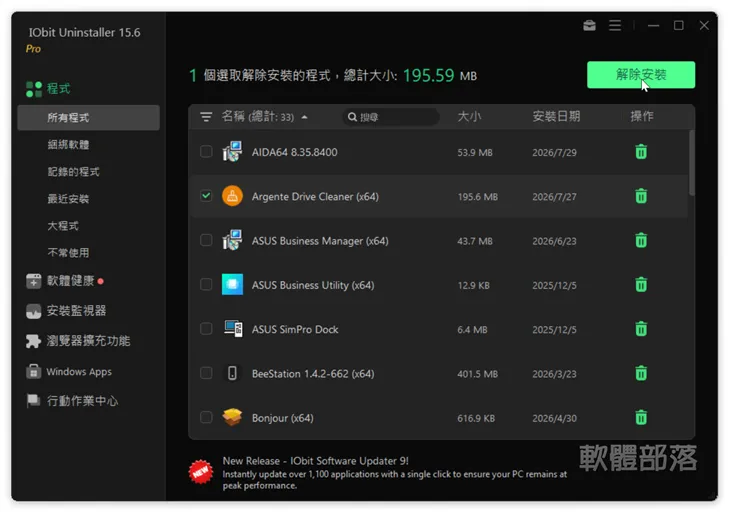Screen dimensions: 729x512
Task: Tick the AIDA64 8.35.8400 checkbox
Action: pos(206,152)
